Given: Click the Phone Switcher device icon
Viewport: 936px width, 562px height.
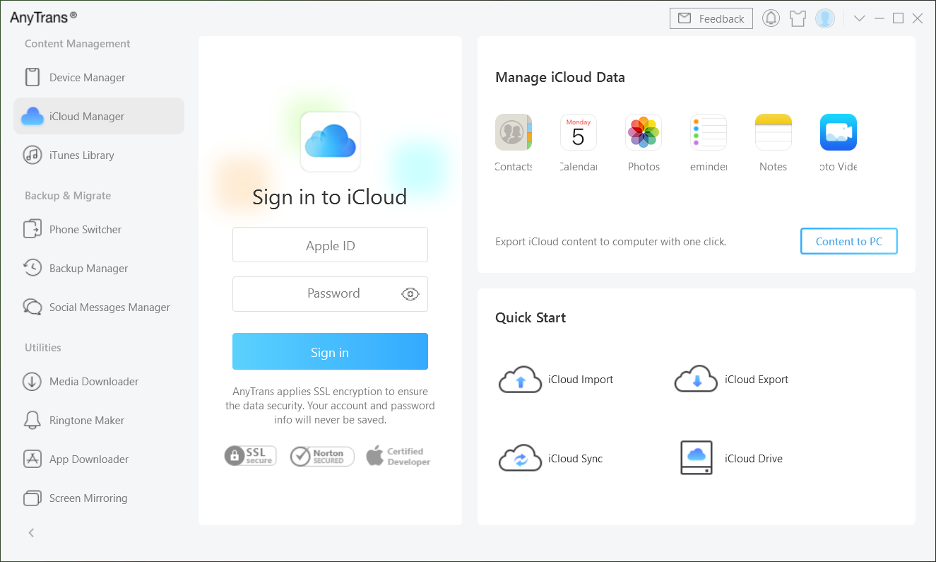Looking at the screenshot, I should point(32,229).
